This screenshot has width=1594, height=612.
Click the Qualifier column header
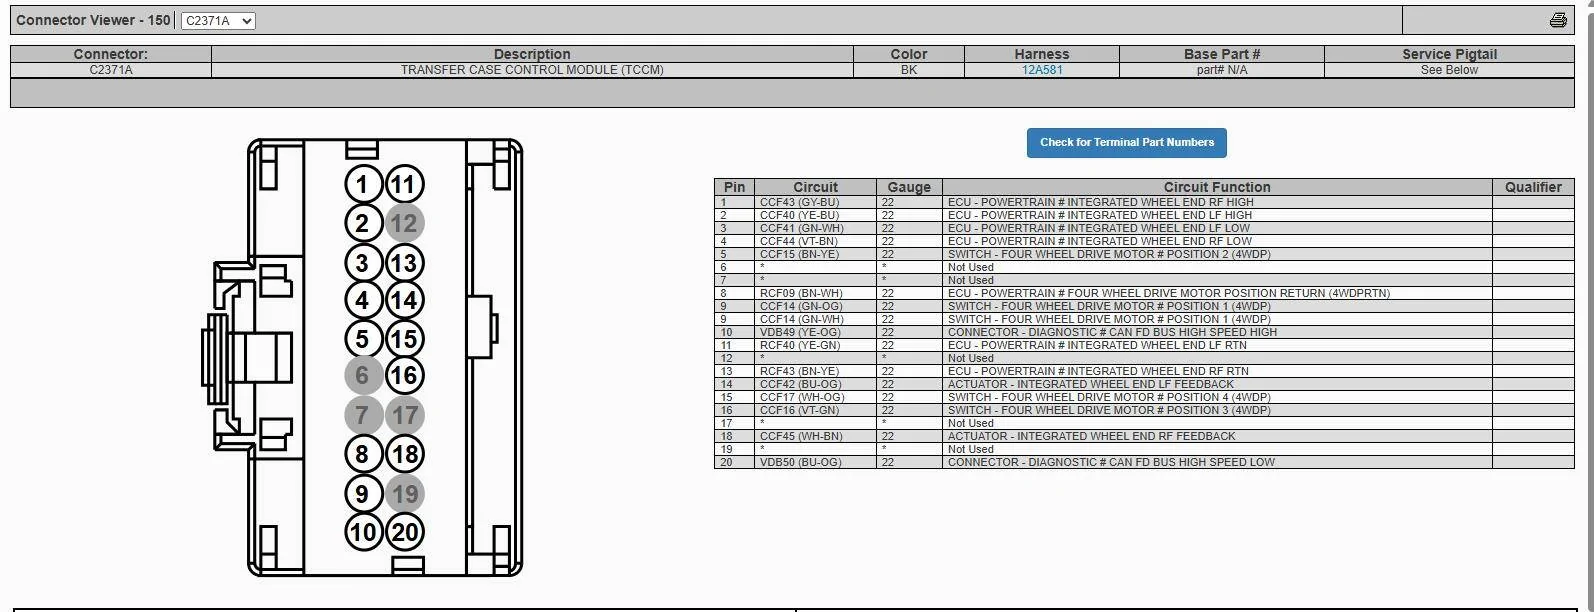1533,187
